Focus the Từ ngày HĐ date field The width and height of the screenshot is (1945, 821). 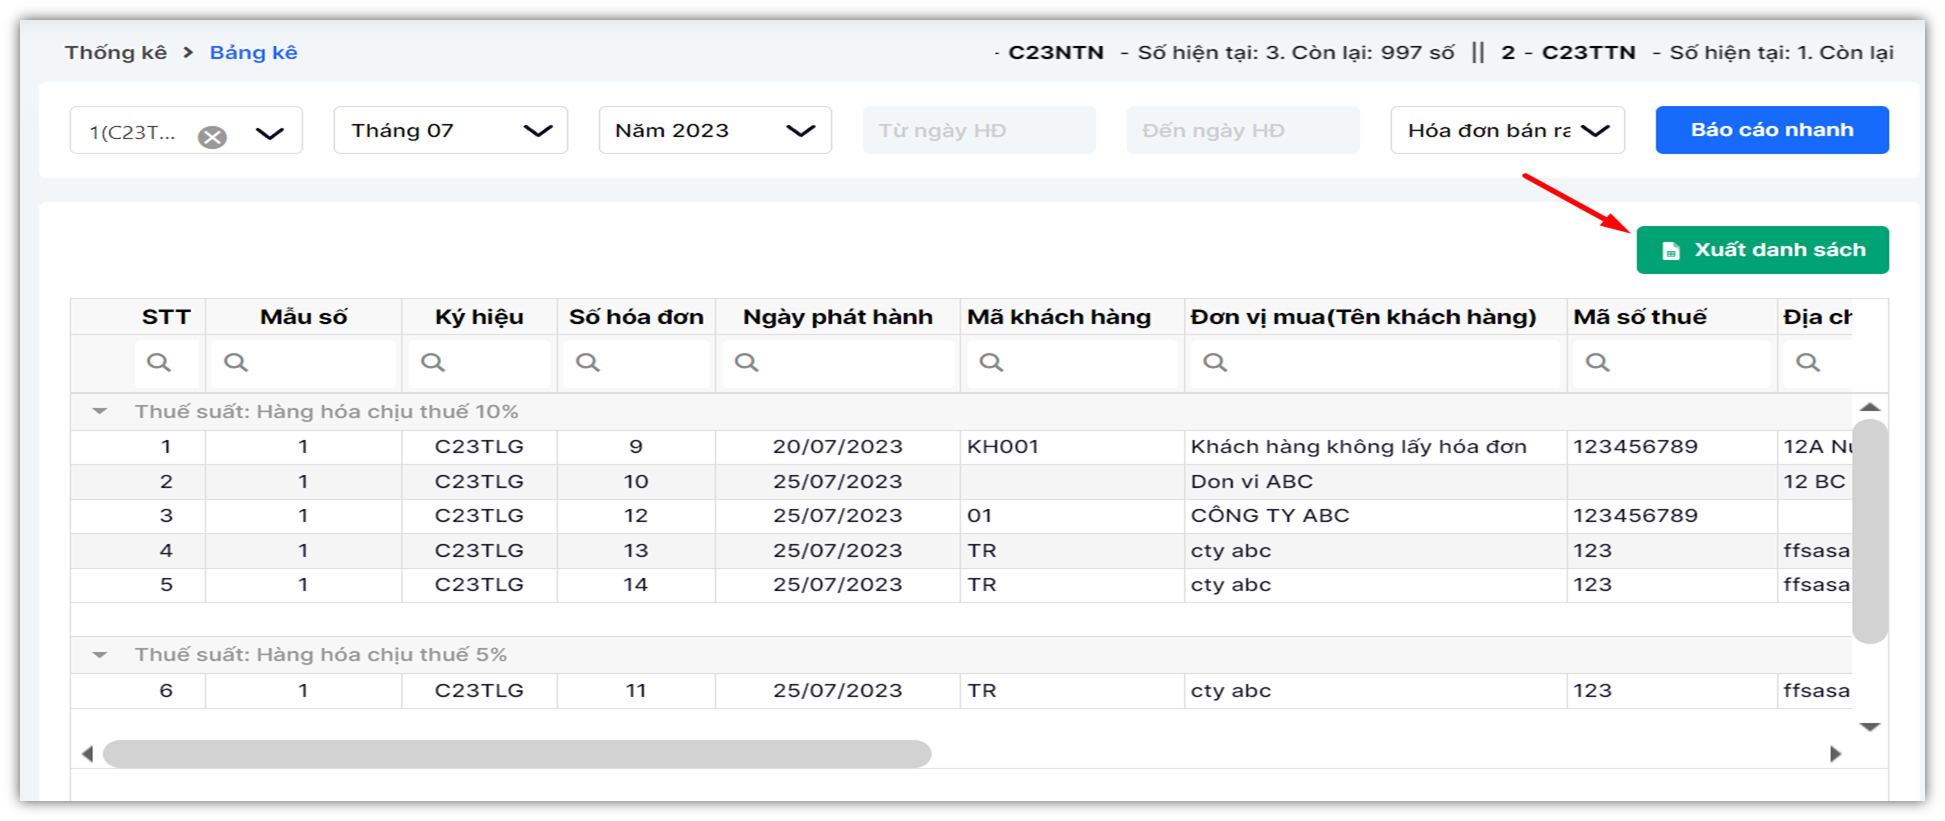(x=978, y=130)
